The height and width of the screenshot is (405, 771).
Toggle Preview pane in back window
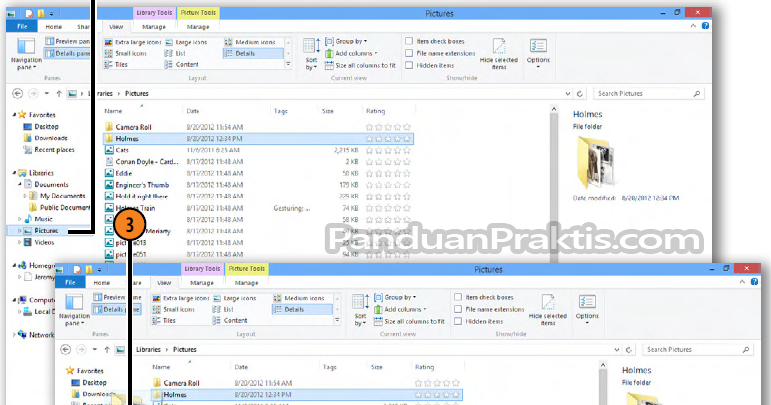(68, 41)
